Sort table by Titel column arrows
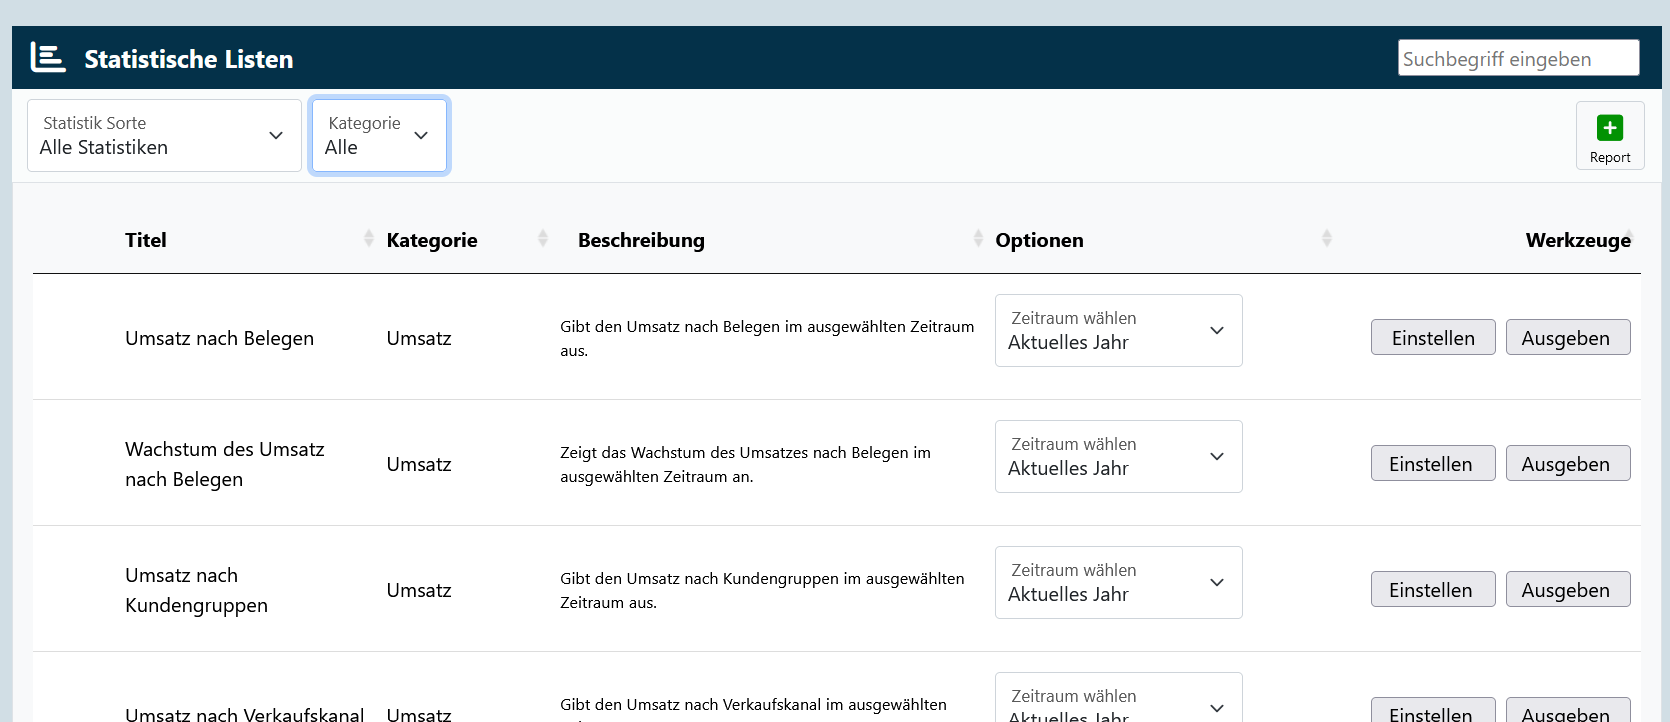This screenshot has width=1670, height=722. tap(368, 238)
